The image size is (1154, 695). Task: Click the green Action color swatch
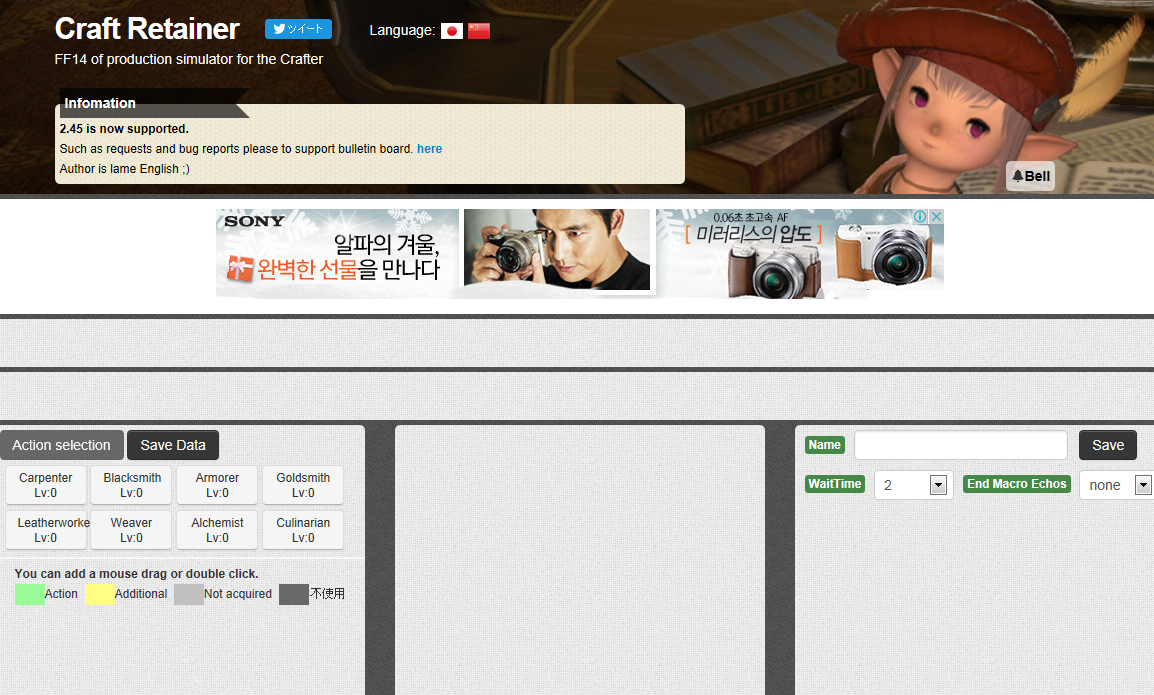30,594
